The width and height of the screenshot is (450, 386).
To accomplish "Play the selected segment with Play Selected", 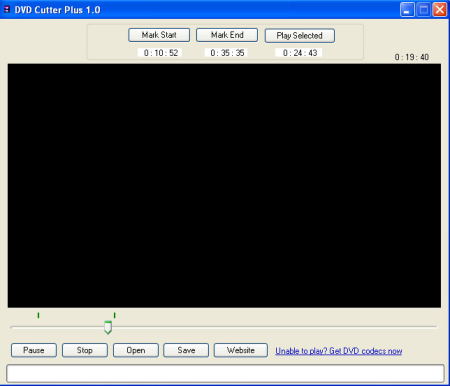I will pyautogui.click(x=300, y=36).
